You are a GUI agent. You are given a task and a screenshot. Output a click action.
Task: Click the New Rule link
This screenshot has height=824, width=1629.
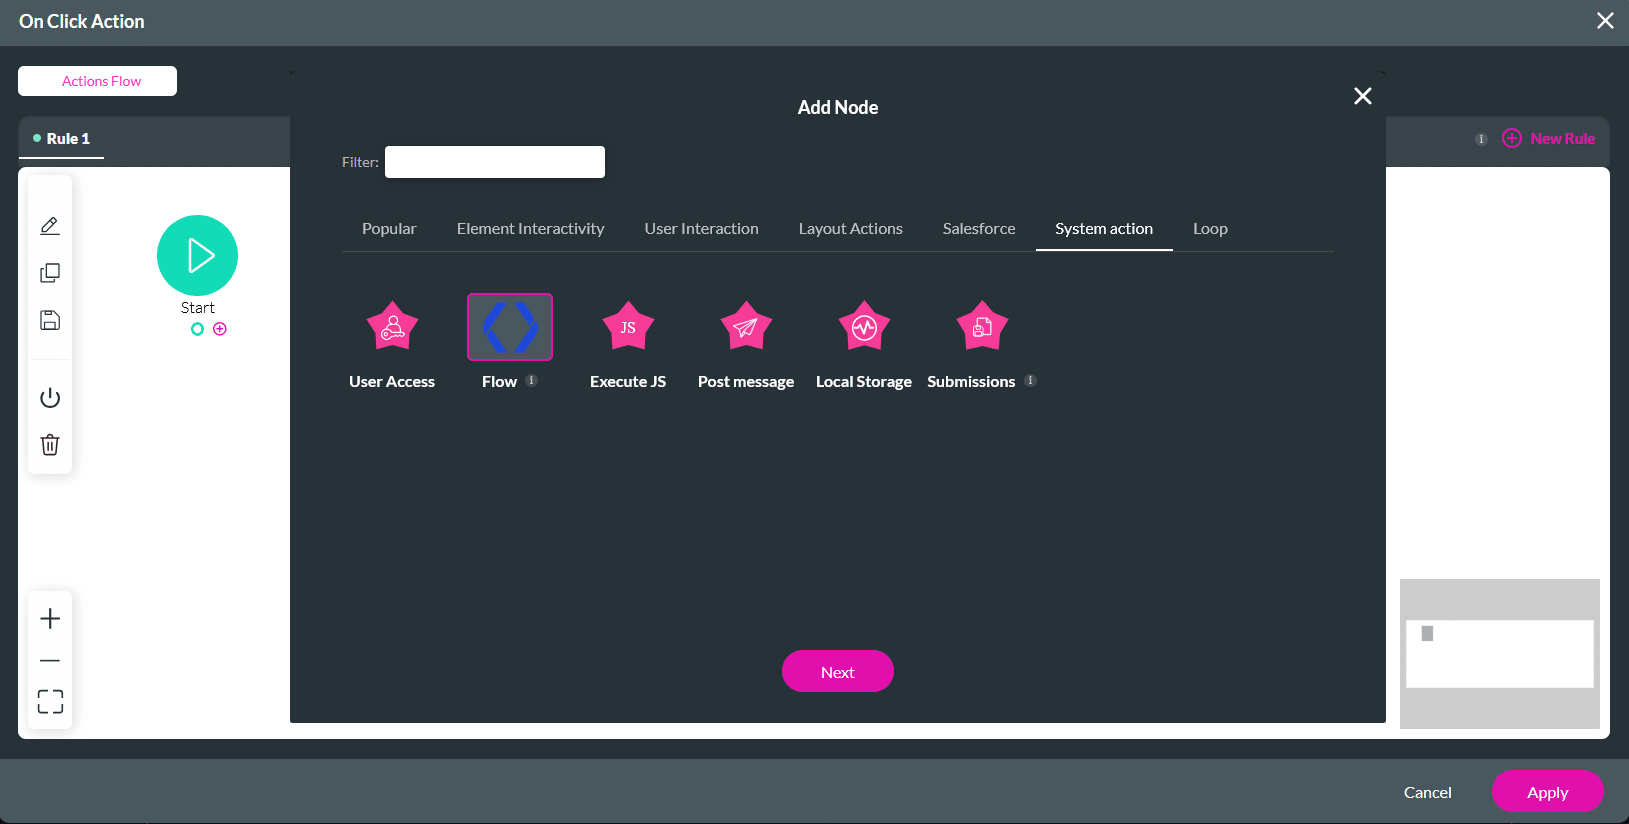1563,139
